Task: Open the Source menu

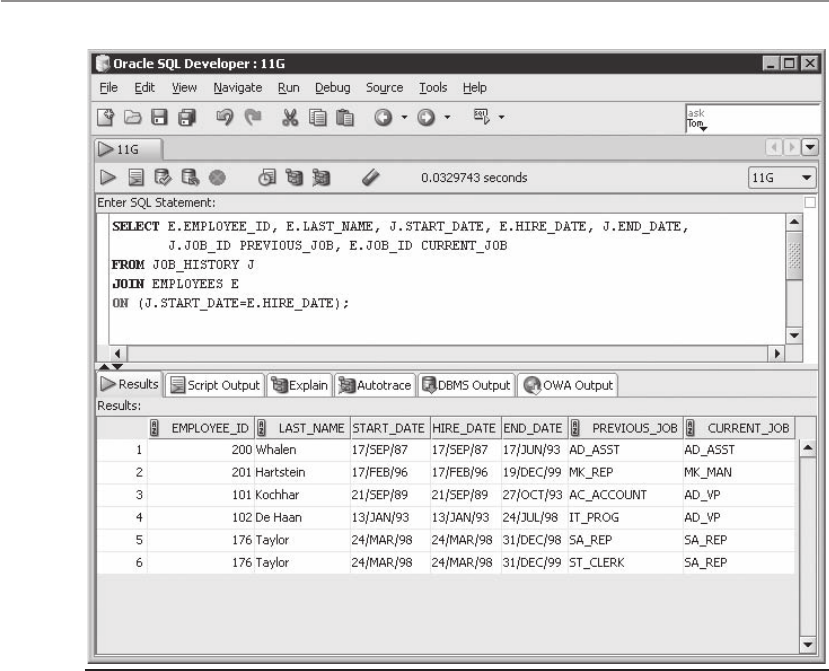Action: pyautogui.click(x=384, y=87)
